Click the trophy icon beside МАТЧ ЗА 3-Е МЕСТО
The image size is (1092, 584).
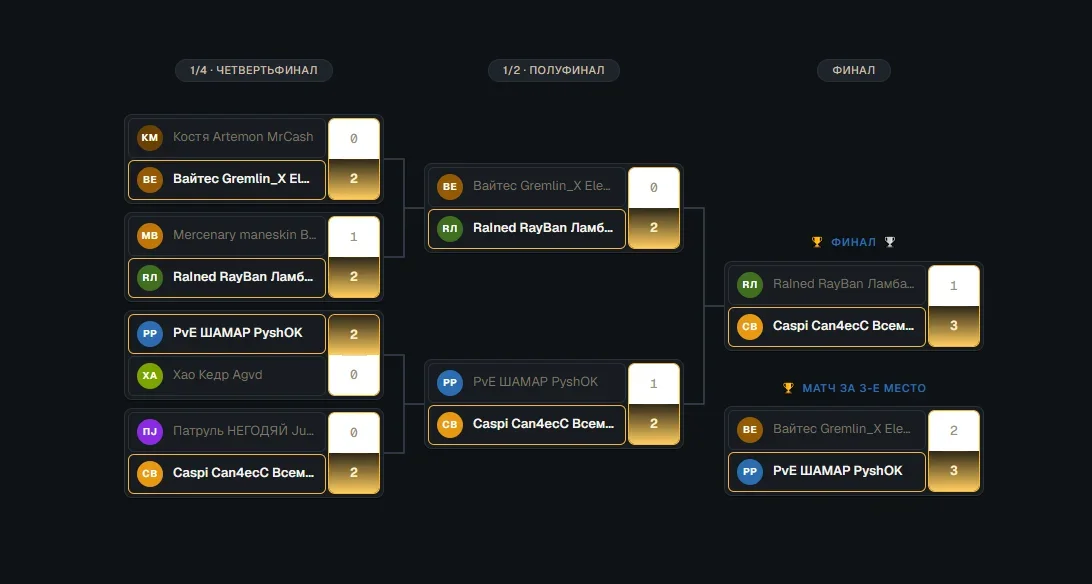(788, 388)
